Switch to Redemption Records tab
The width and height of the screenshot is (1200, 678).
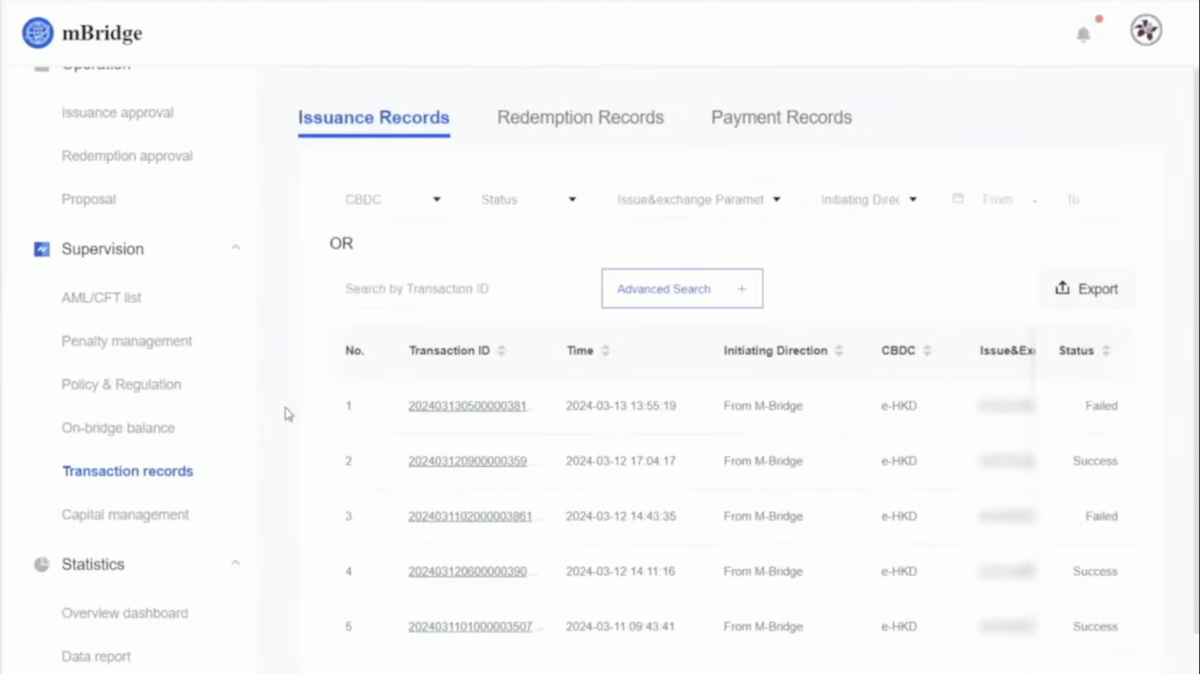pos(580,118)
